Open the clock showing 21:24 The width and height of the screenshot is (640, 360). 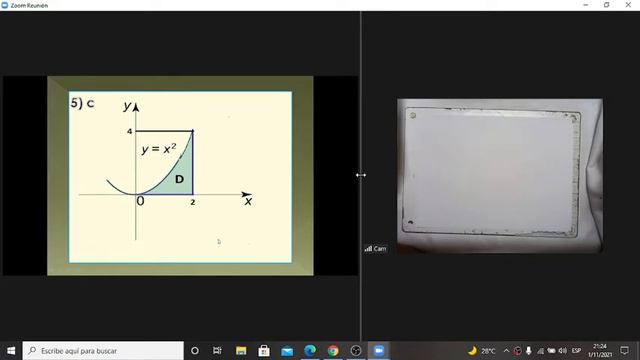600,351
